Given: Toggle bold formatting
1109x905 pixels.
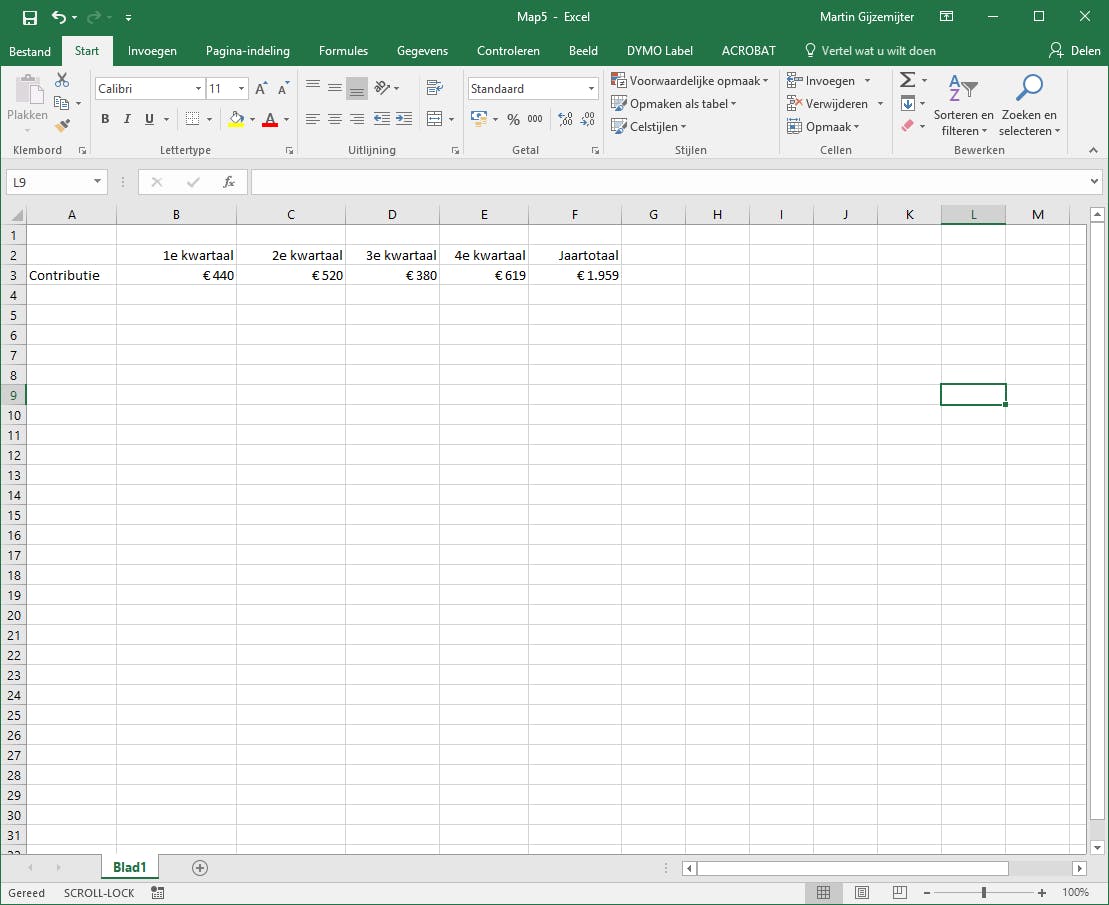Looking at the screenshot, I should tap(105, 119).
